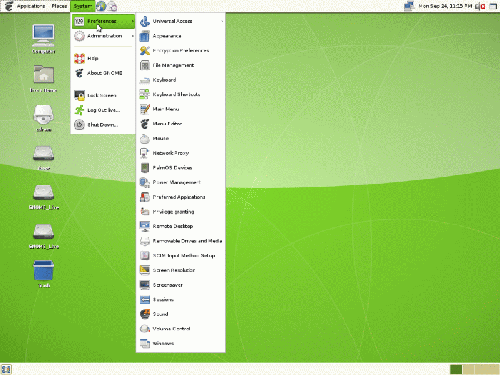Click the Keyboard Shortcuts icon
The height and width of the screenshot is (375, 500).
point(145,94)
